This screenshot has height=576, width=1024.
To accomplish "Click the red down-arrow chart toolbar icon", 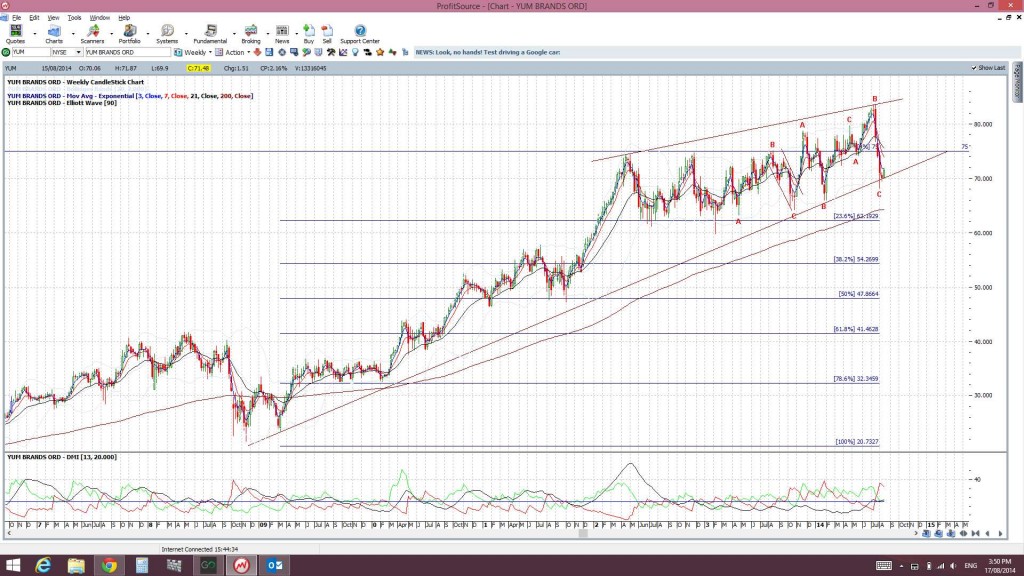I will (257, 52).
